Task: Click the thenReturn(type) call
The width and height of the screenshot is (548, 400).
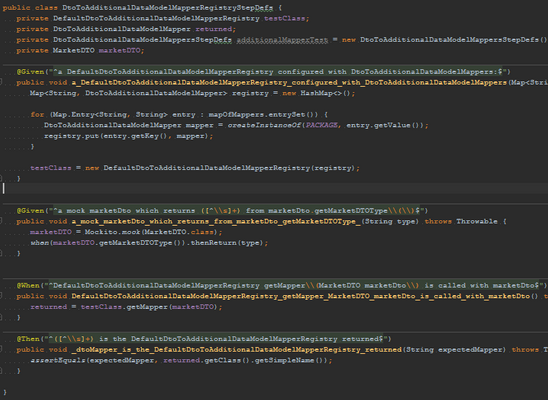Action: (x=227, y=243)
